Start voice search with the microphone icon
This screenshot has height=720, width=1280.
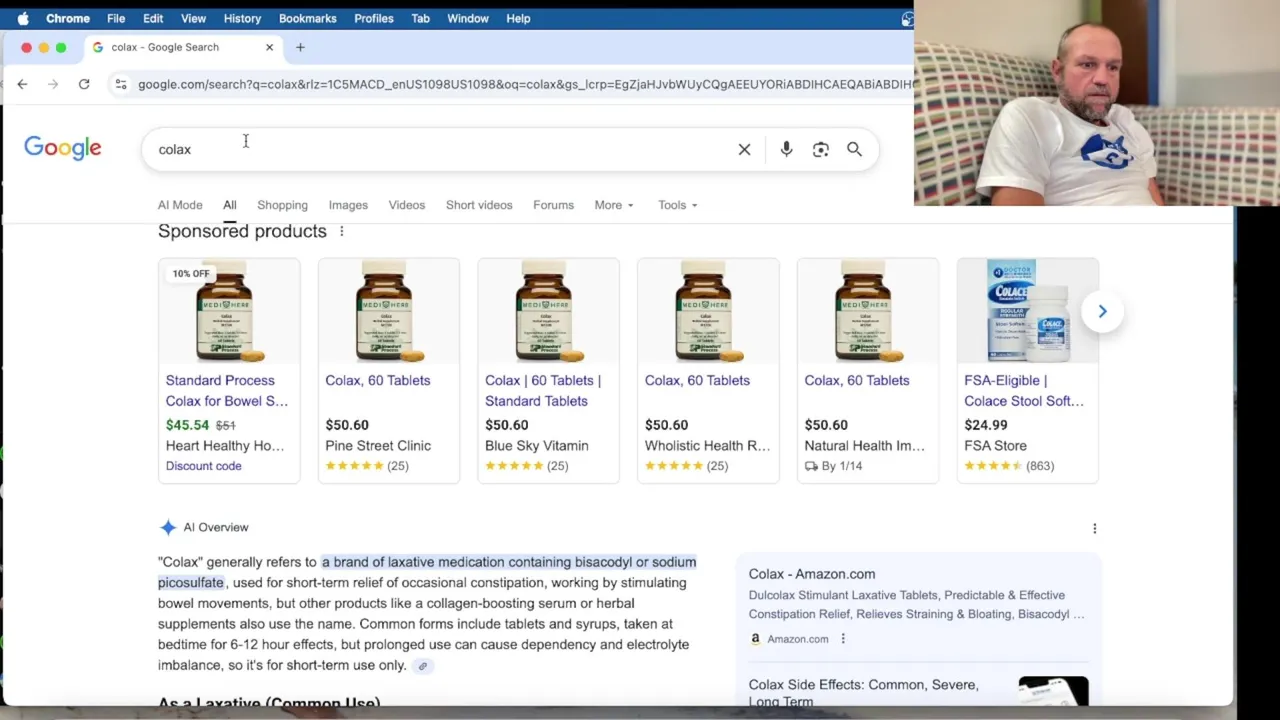(x=786, y=149)
